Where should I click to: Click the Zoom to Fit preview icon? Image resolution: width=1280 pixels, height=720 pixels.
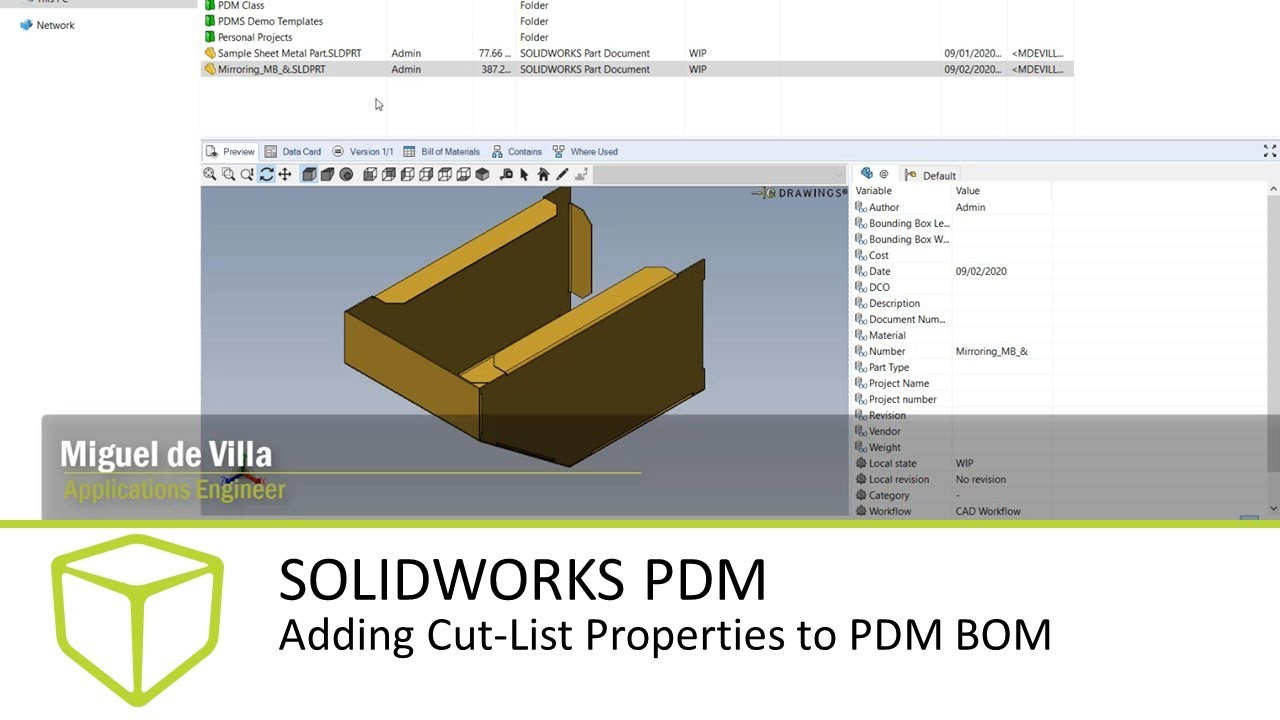[209, 174]
